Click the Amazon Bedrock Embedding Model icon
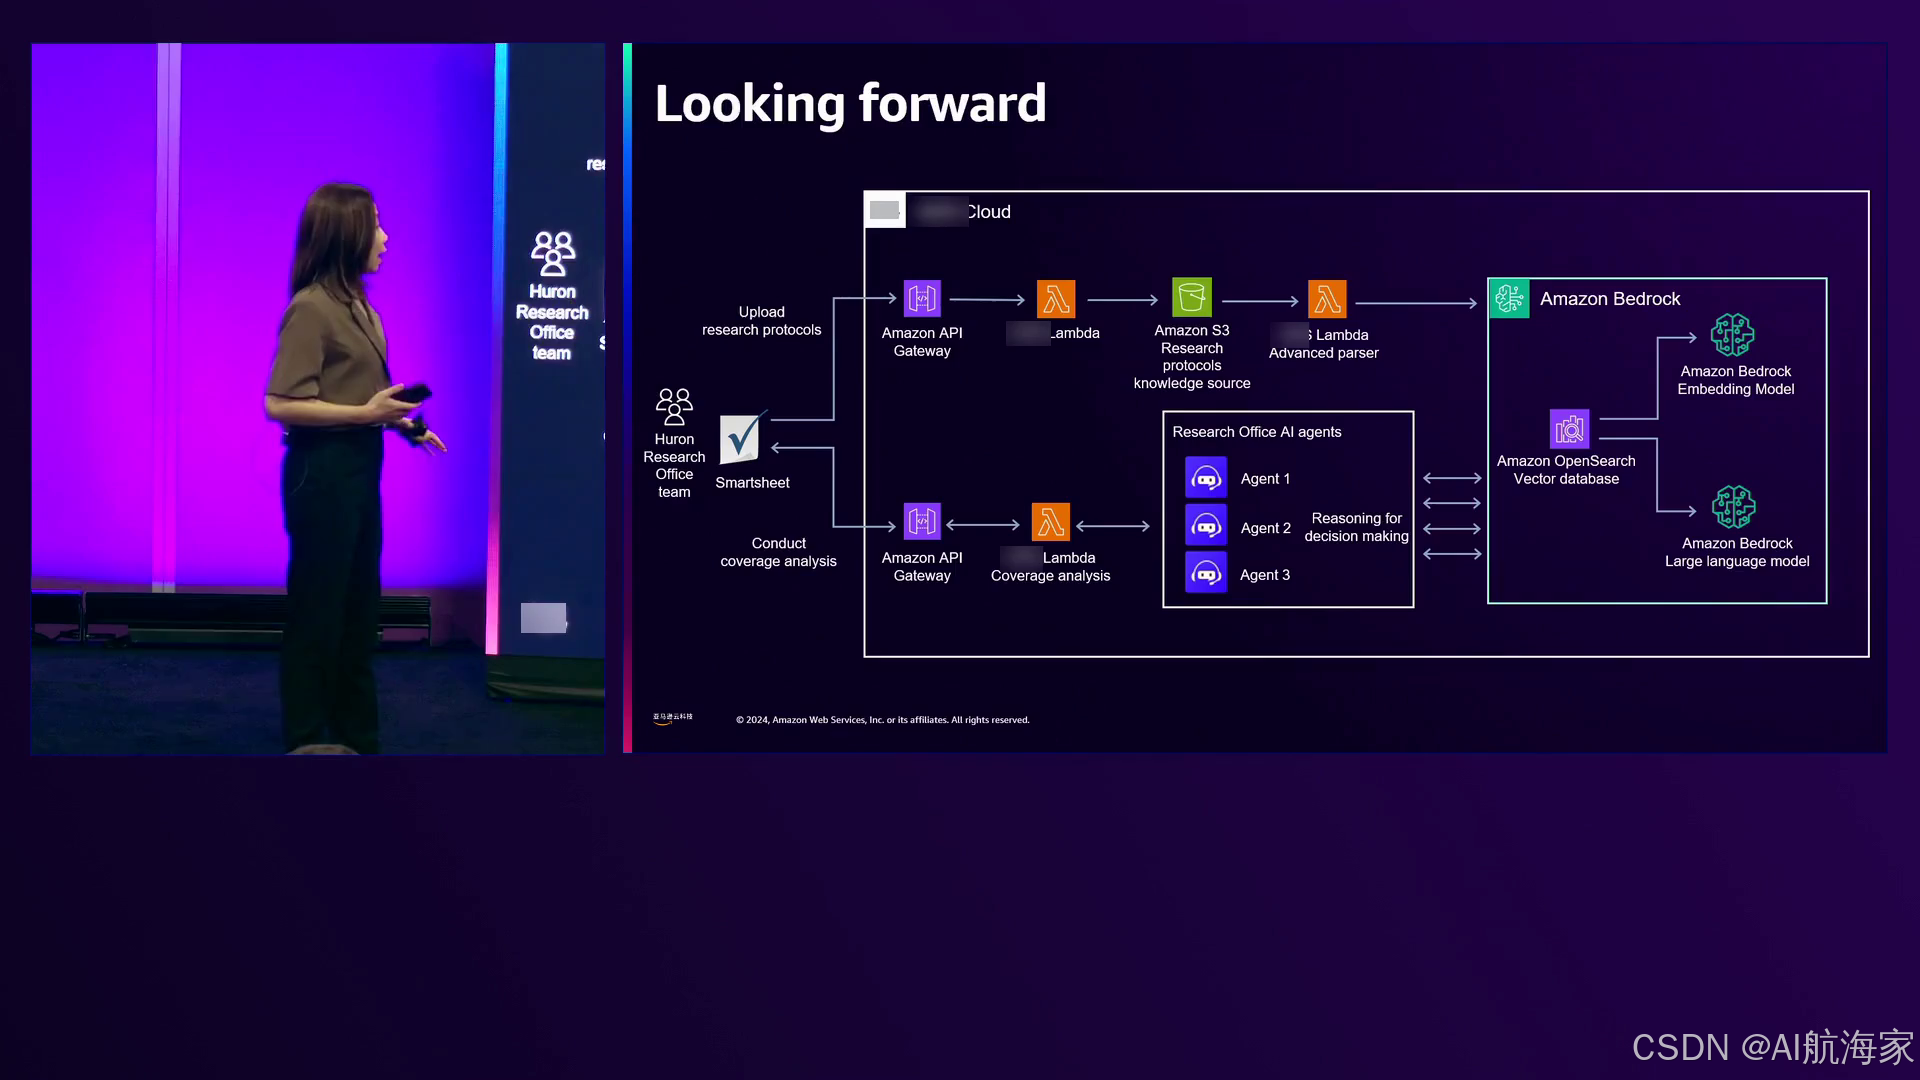Screen dimensions: 1920x1080 click(x=1732, y=335)
